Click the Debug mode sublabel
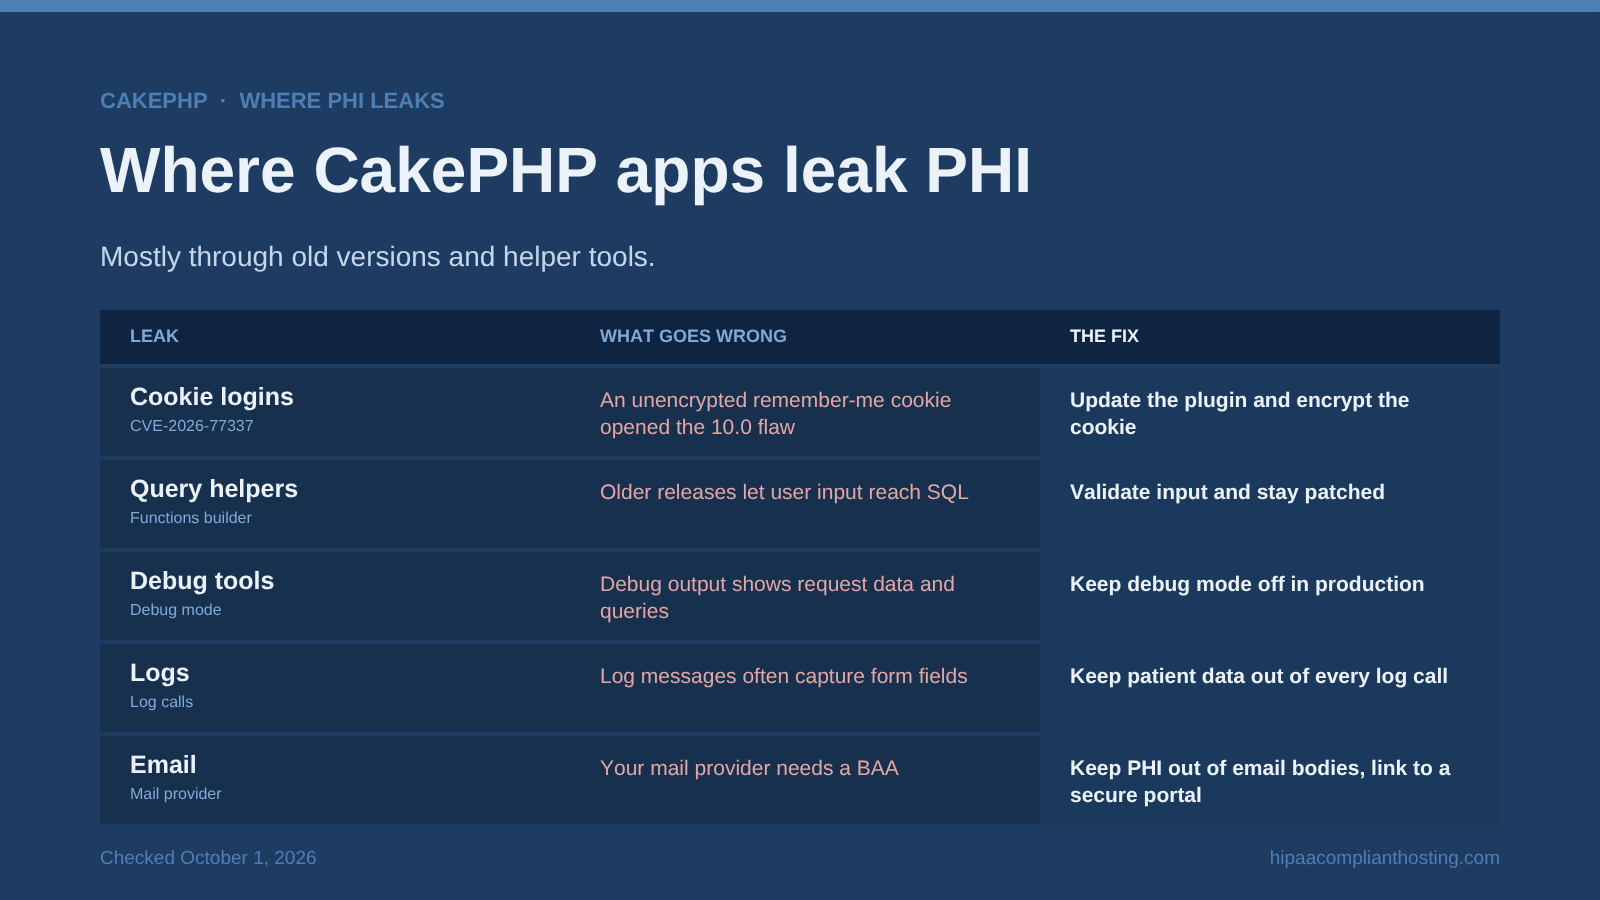 pos(176,610)
